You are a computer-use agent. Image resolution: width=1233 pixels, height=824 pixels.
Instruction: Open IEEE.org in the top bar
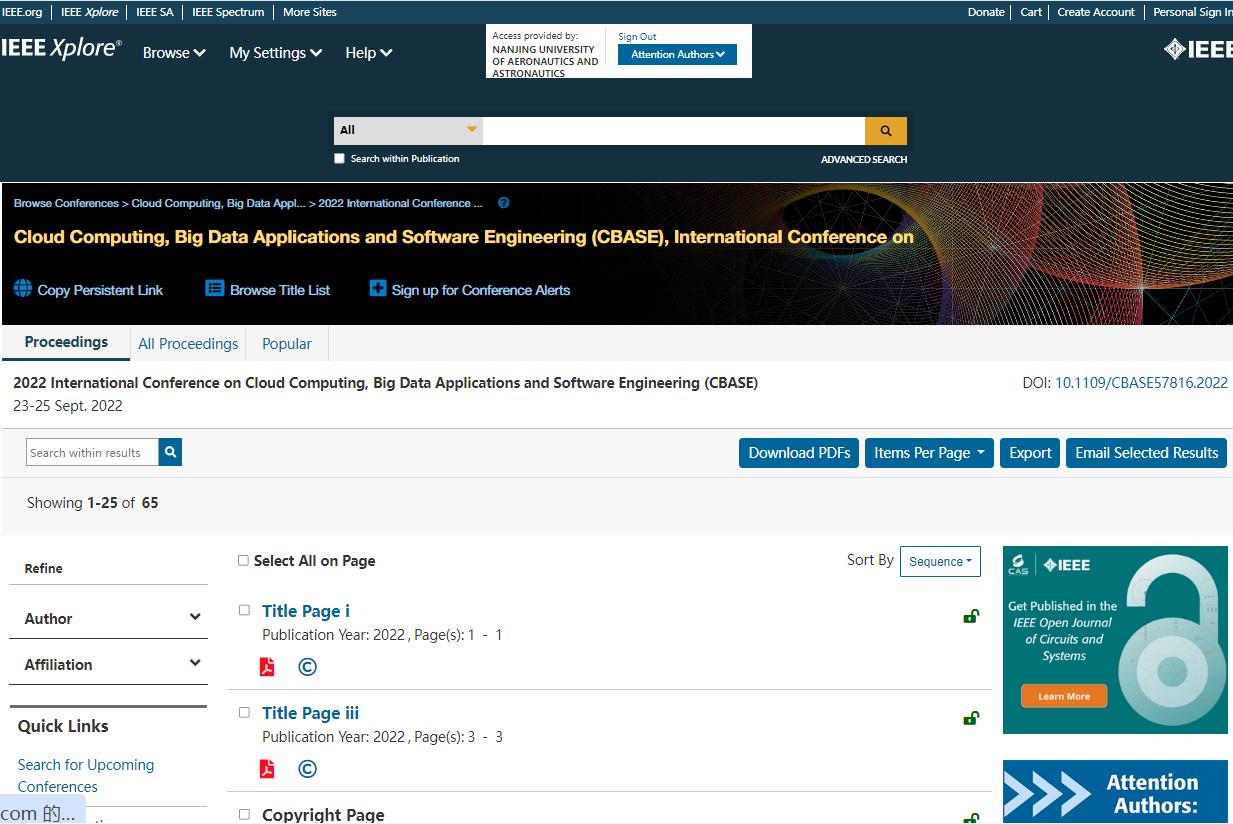[x=23, y=12]
